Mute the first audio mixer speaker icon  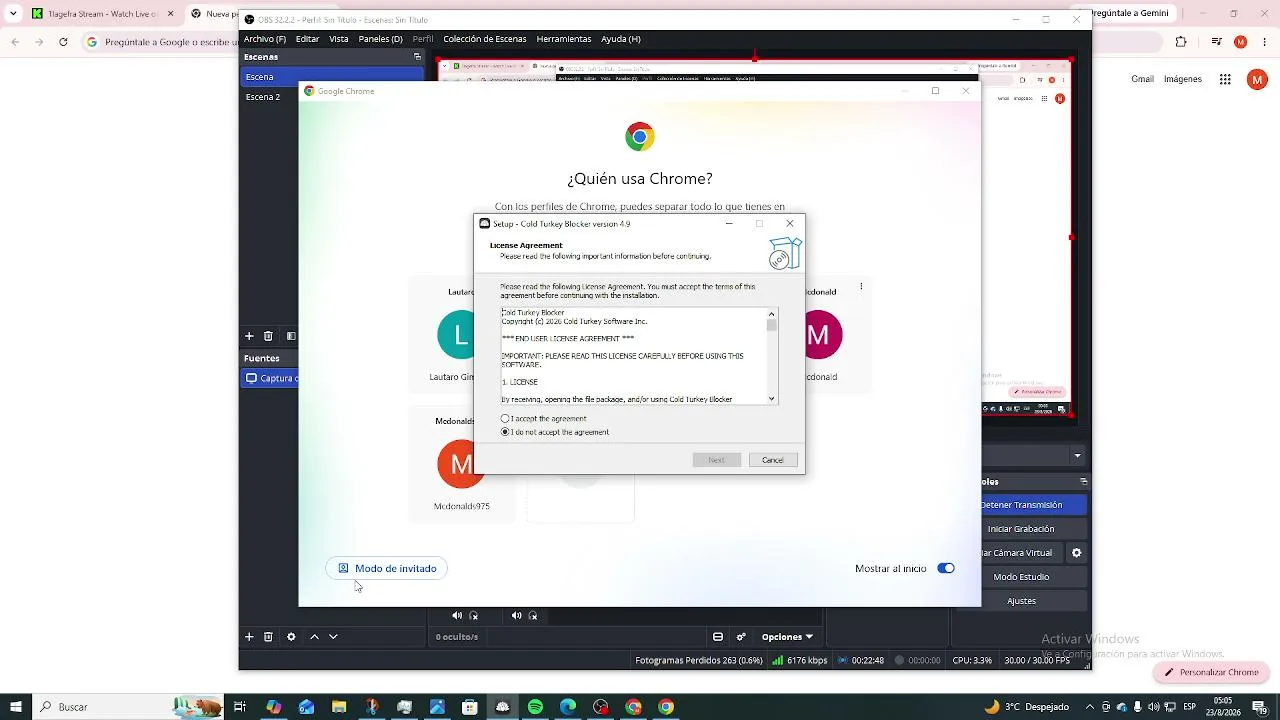point(457,616)
